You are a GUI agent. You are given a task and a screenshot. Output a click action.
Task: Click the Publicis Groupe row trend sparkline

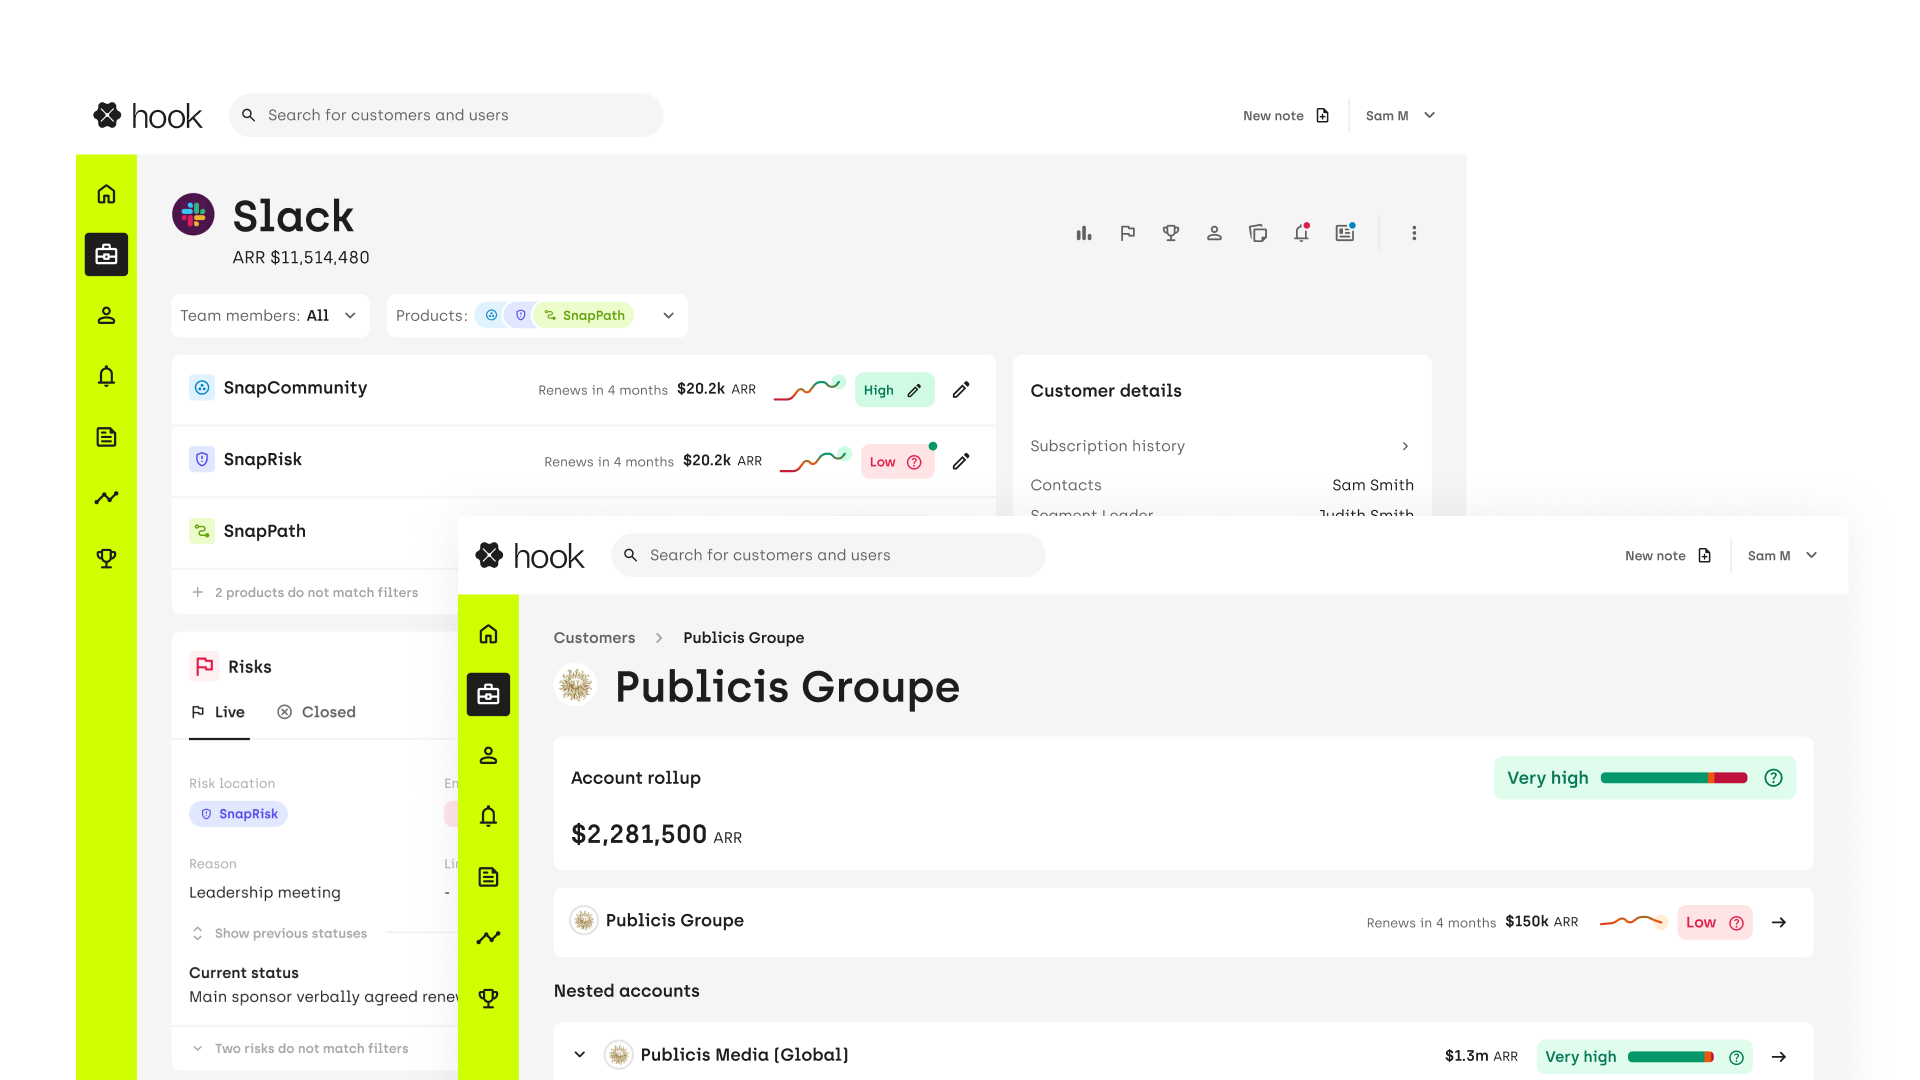pyautogui.click(x=1633, y=921)
